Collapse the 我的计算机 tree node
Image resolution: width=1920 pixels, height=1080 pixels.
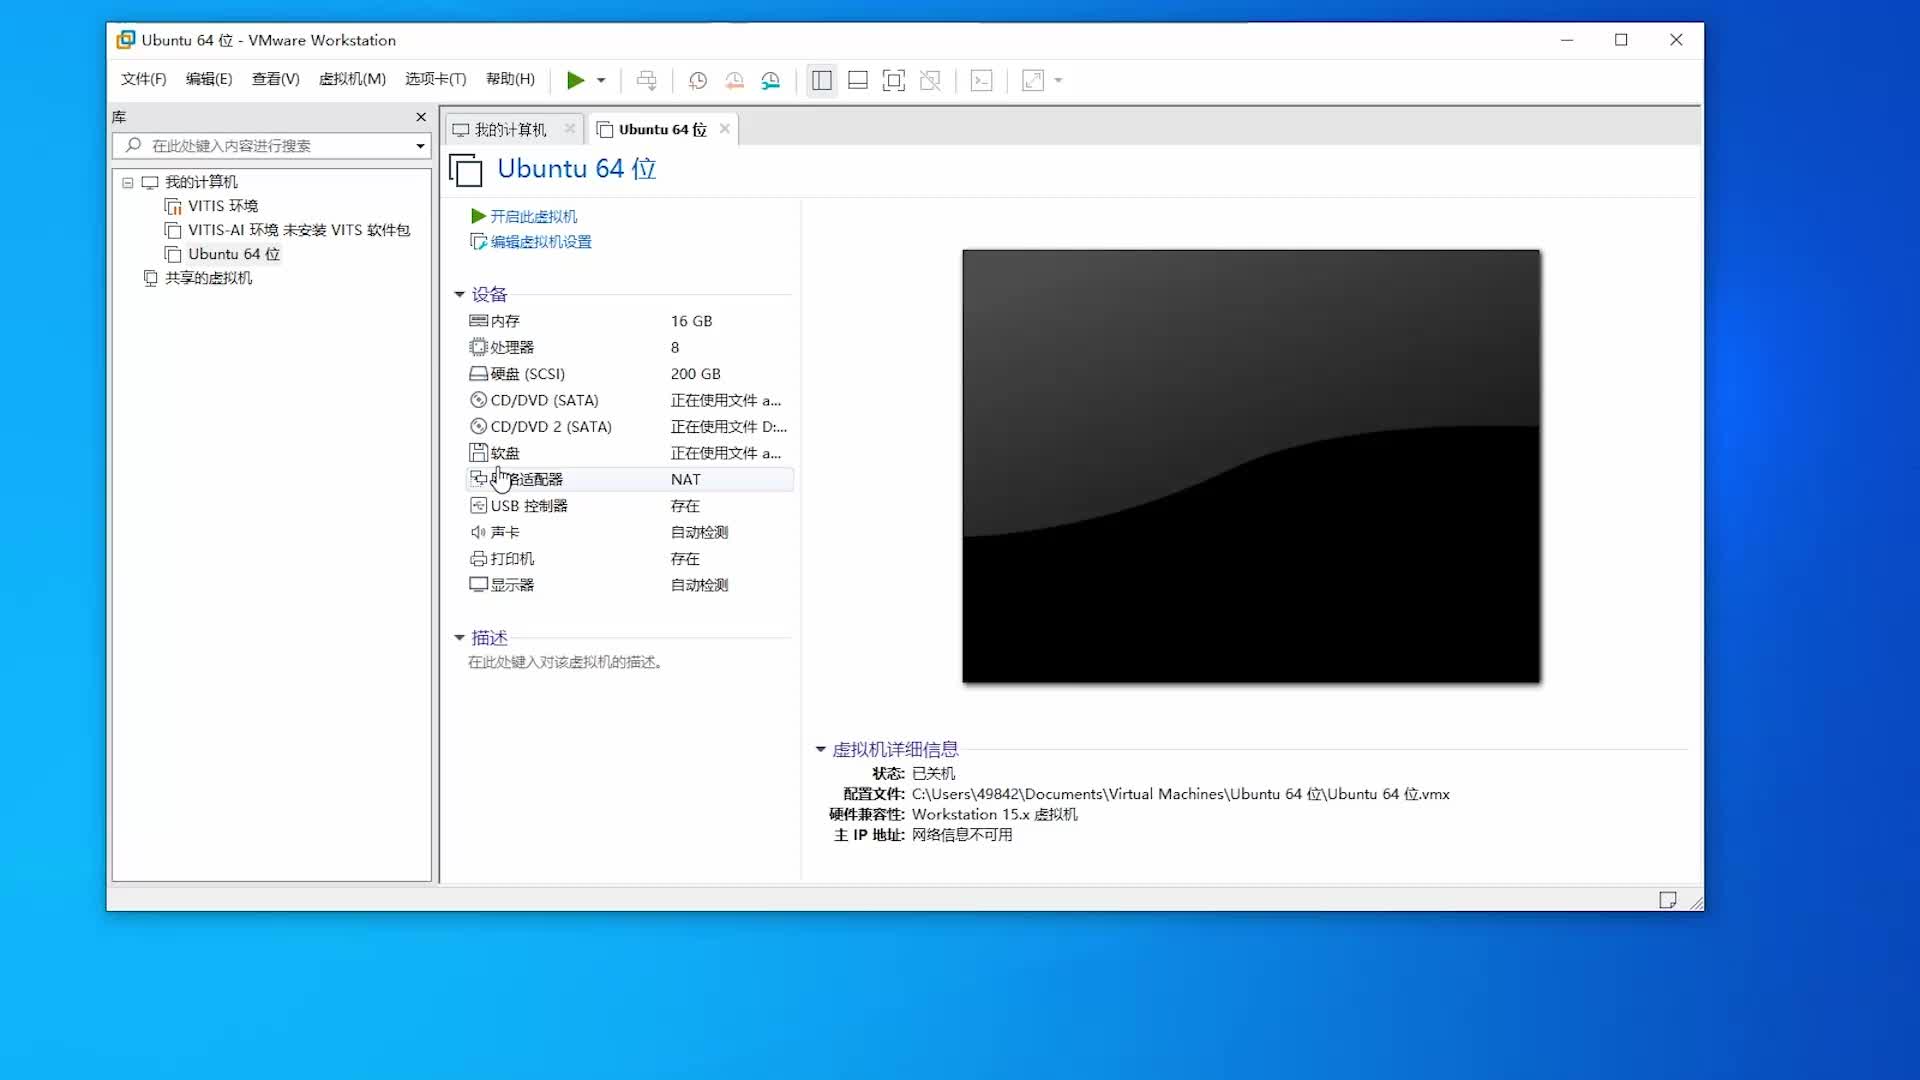128,182
